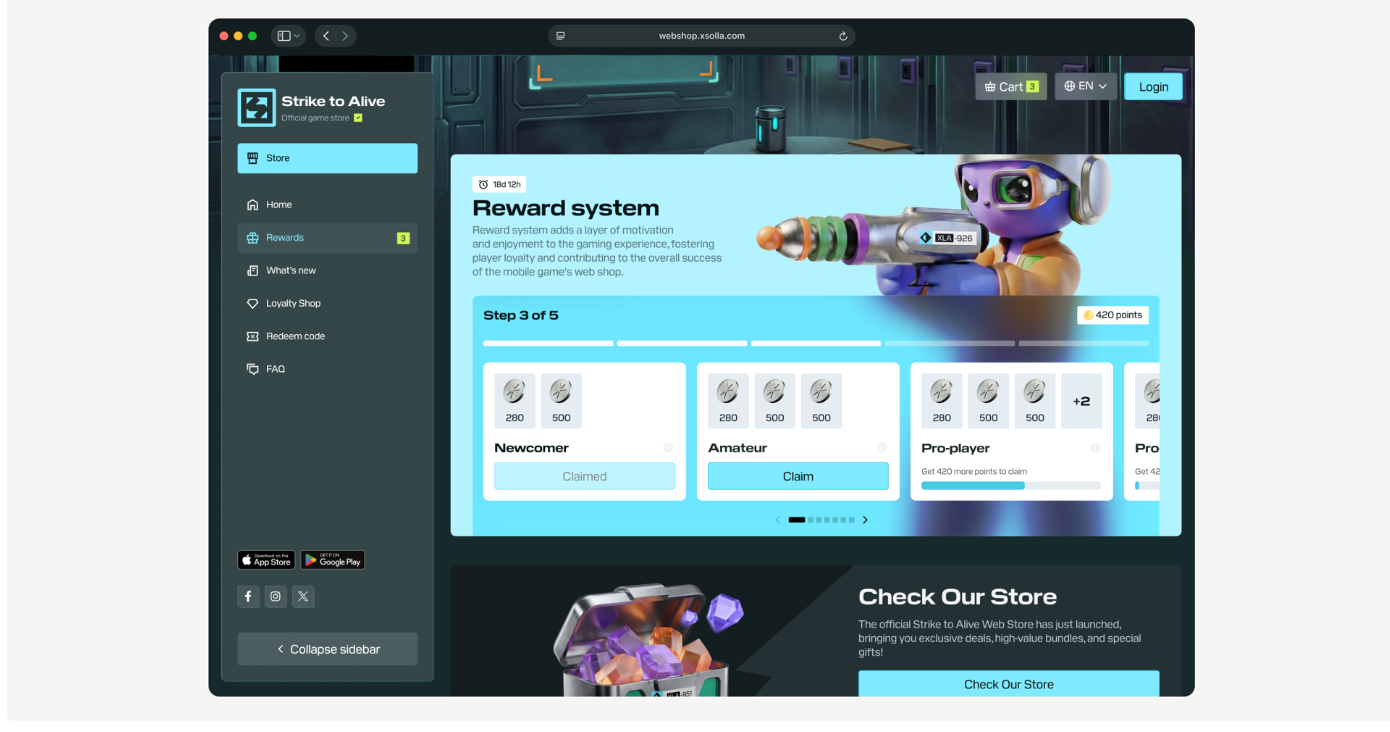This screenshot has width=1390, height=732.
Task: Open the Google Play download badge
Action: point(333,560)
